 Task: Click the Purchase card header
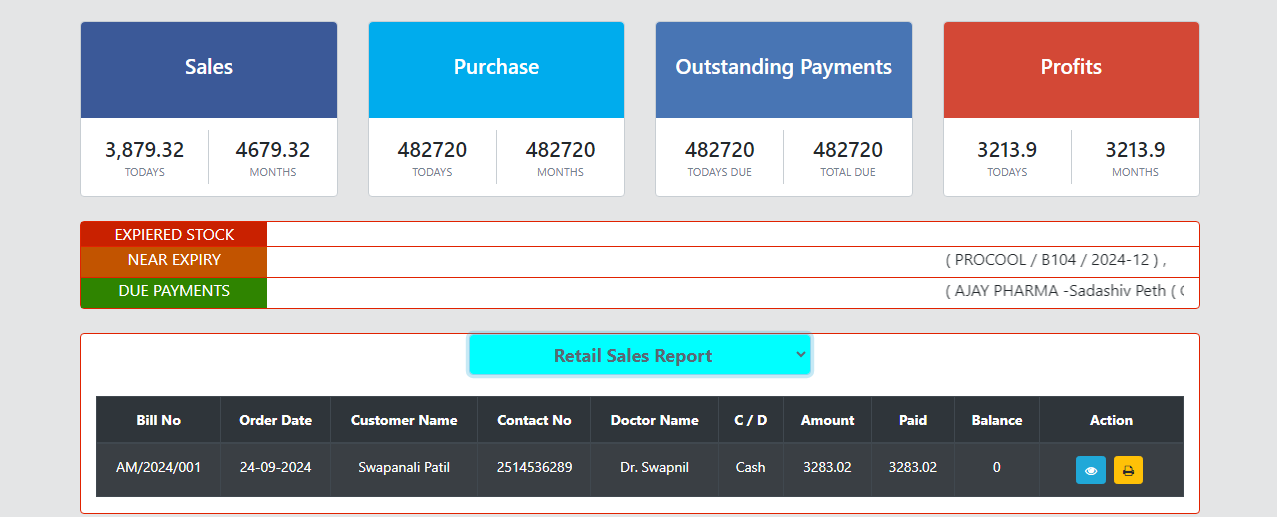pos(496,68)
